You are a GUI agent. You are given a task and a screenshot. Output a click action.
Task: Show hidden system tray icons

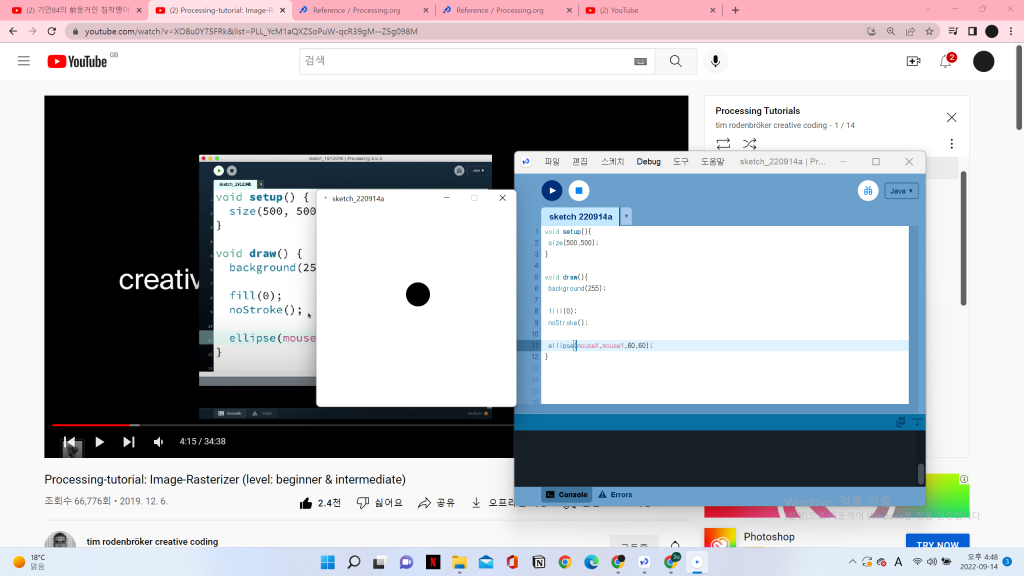coord(852,562)
